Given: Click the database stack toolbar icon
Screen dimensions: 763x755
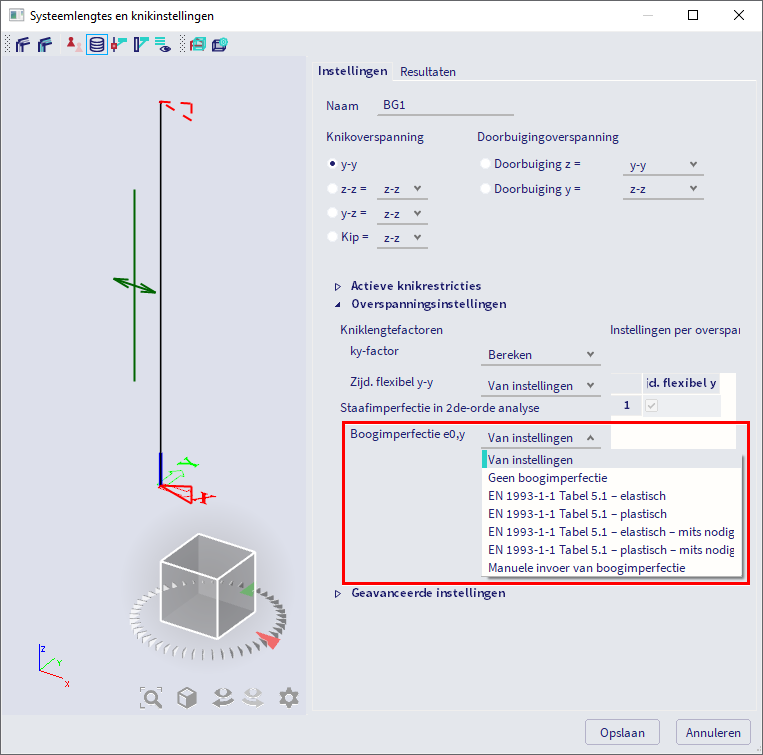Looking at the screenshot, I should [x=96, y=45].
